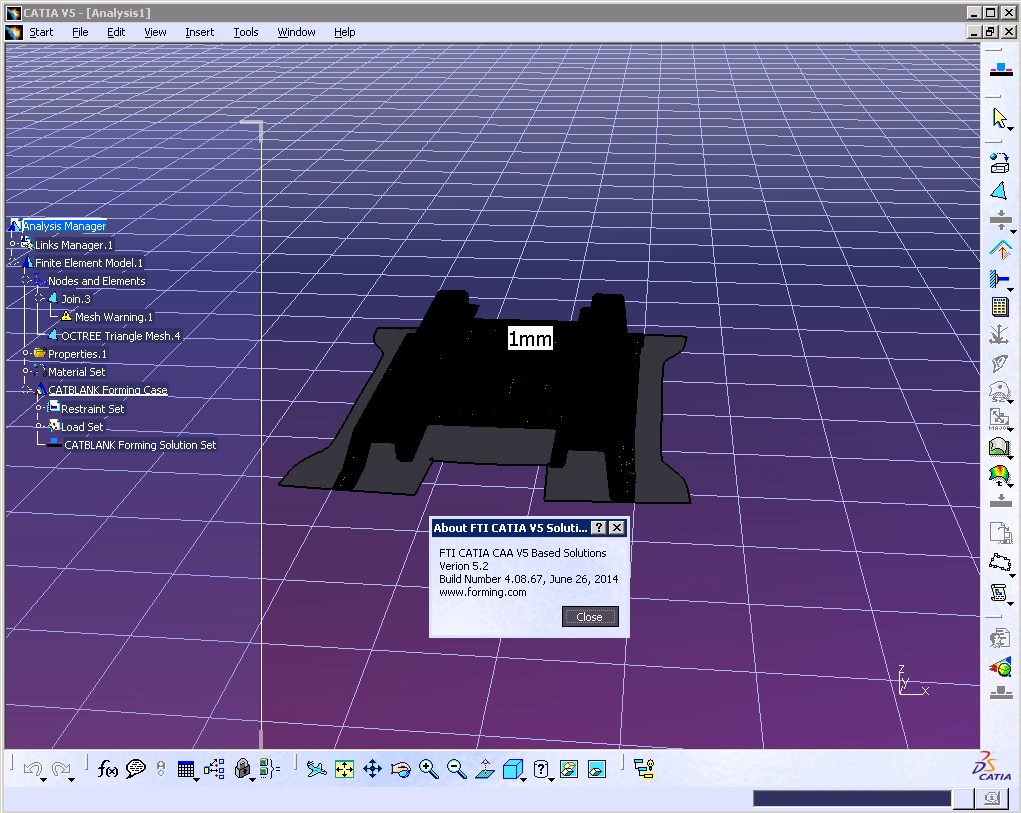This screenshot has width=1021, height=813.
Task: Click the Zoom In magnifier
Action: 428,769
